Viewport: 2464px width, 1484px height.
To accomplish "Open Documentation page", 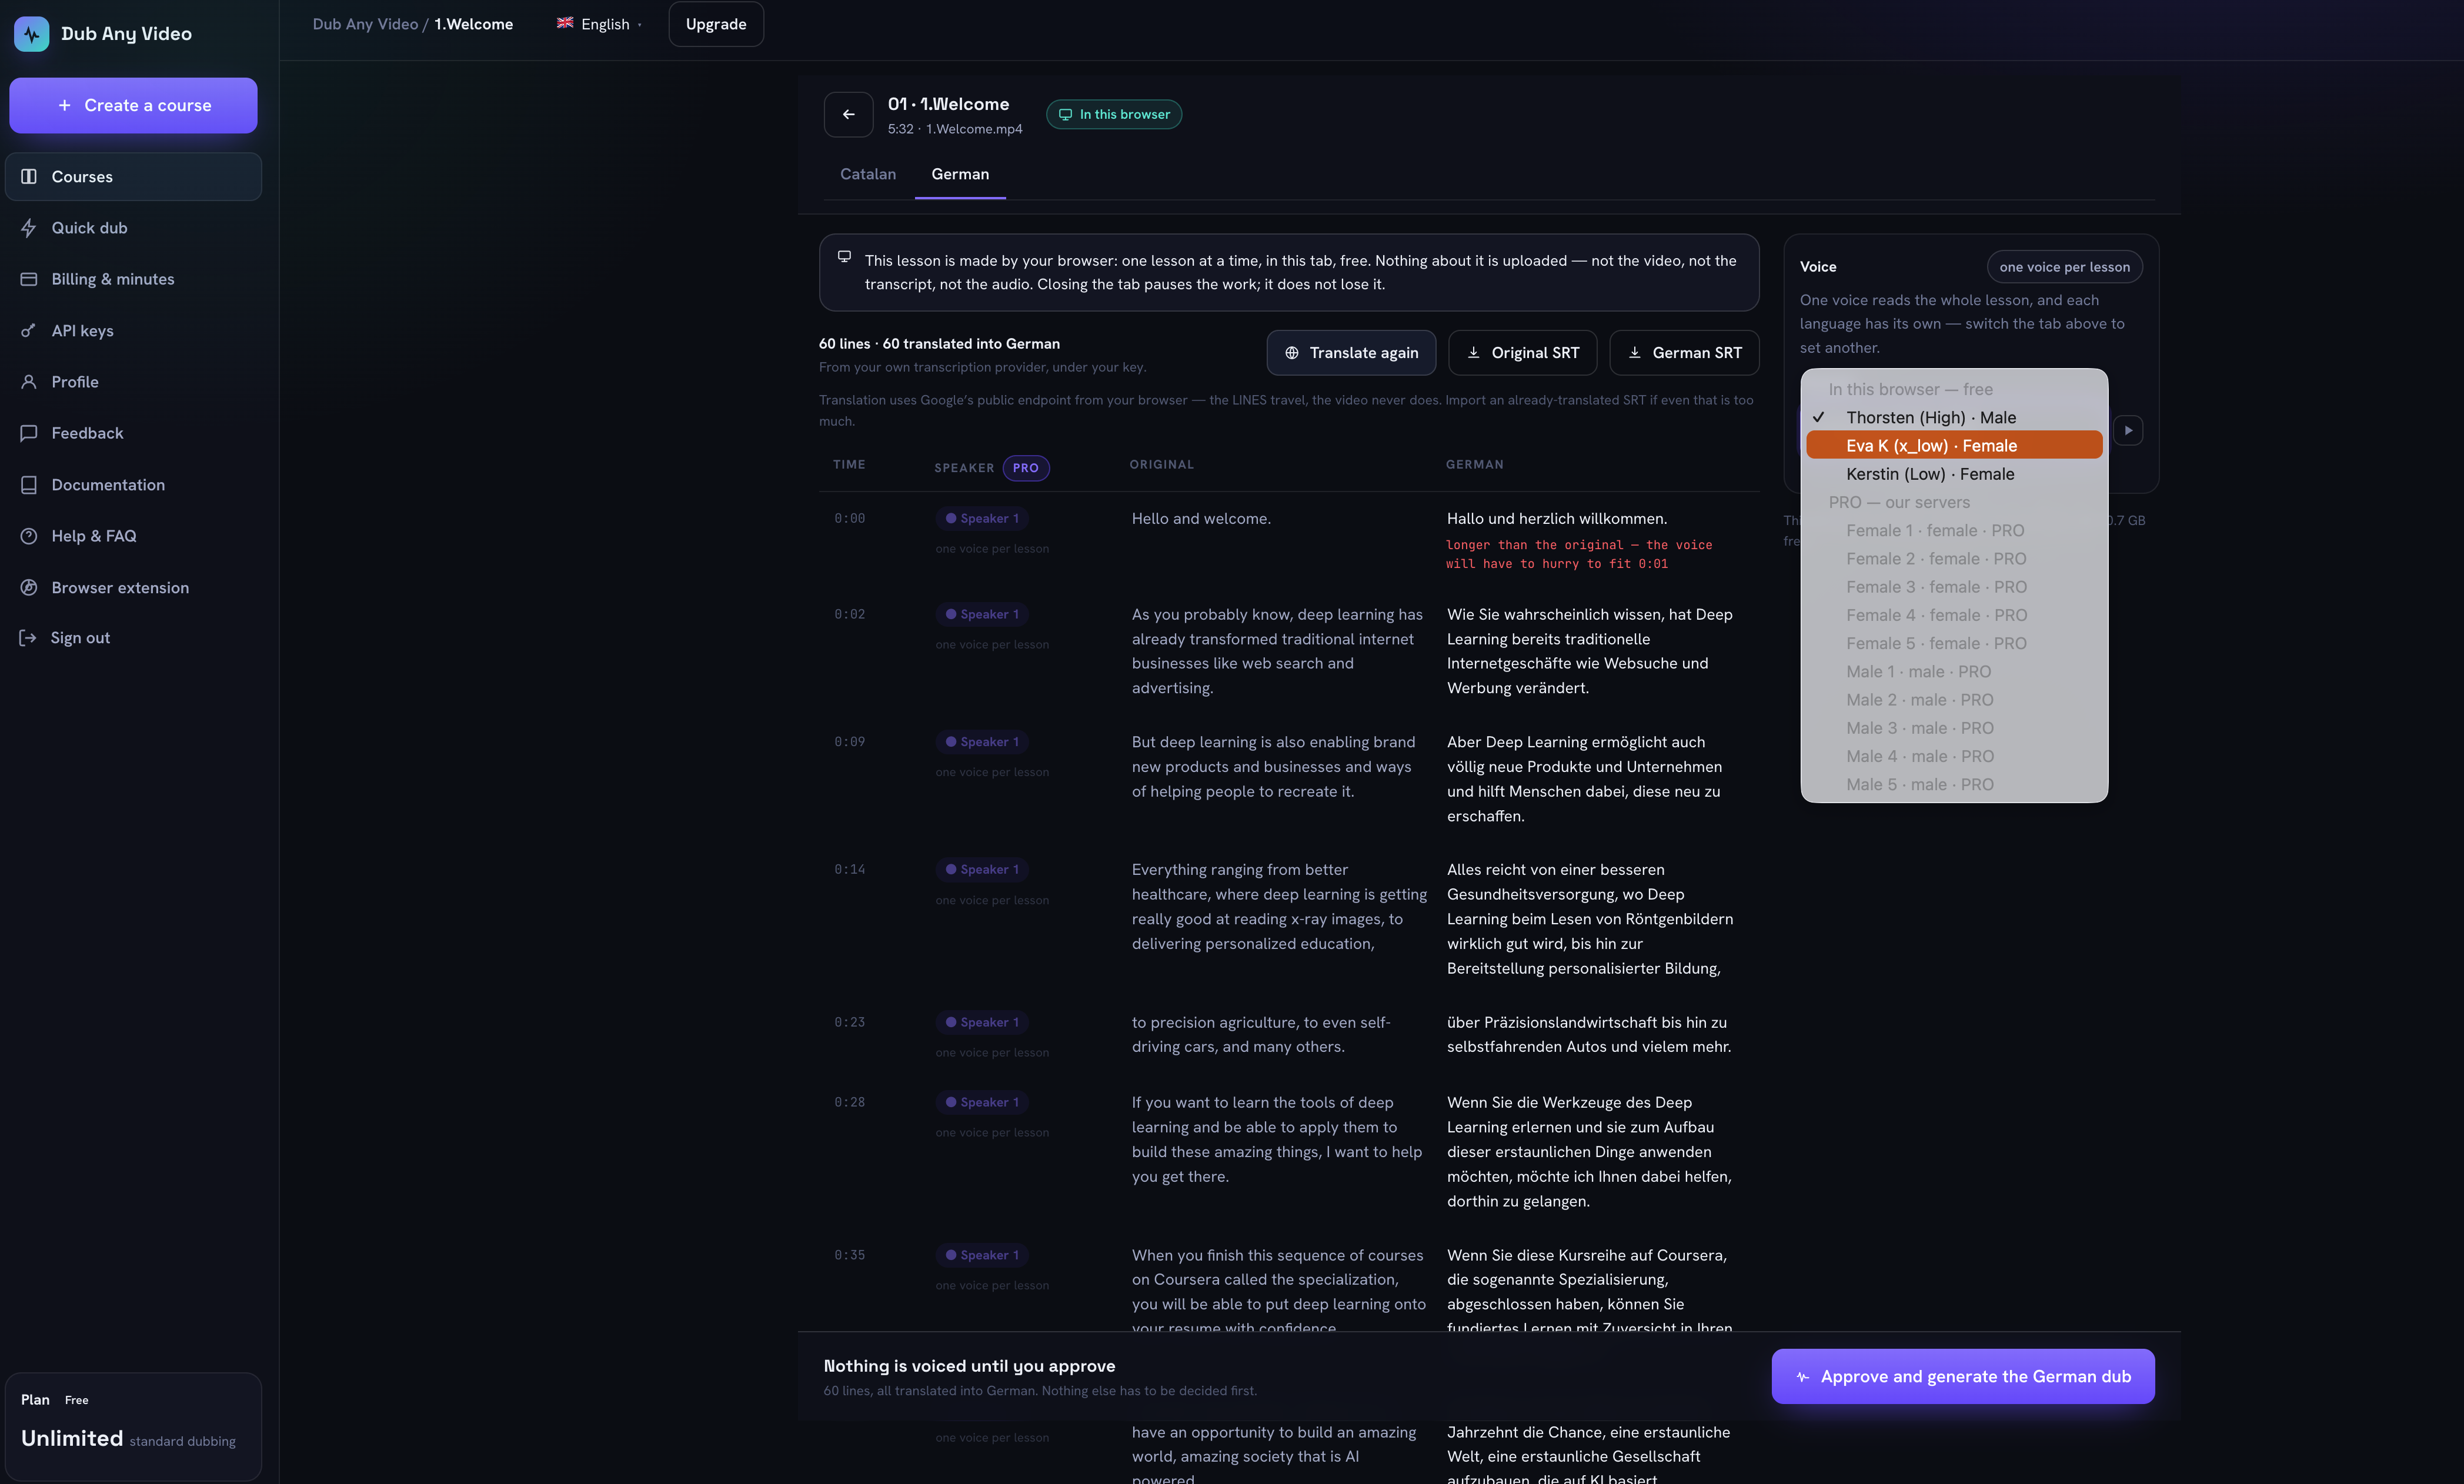I will point(133,485).
